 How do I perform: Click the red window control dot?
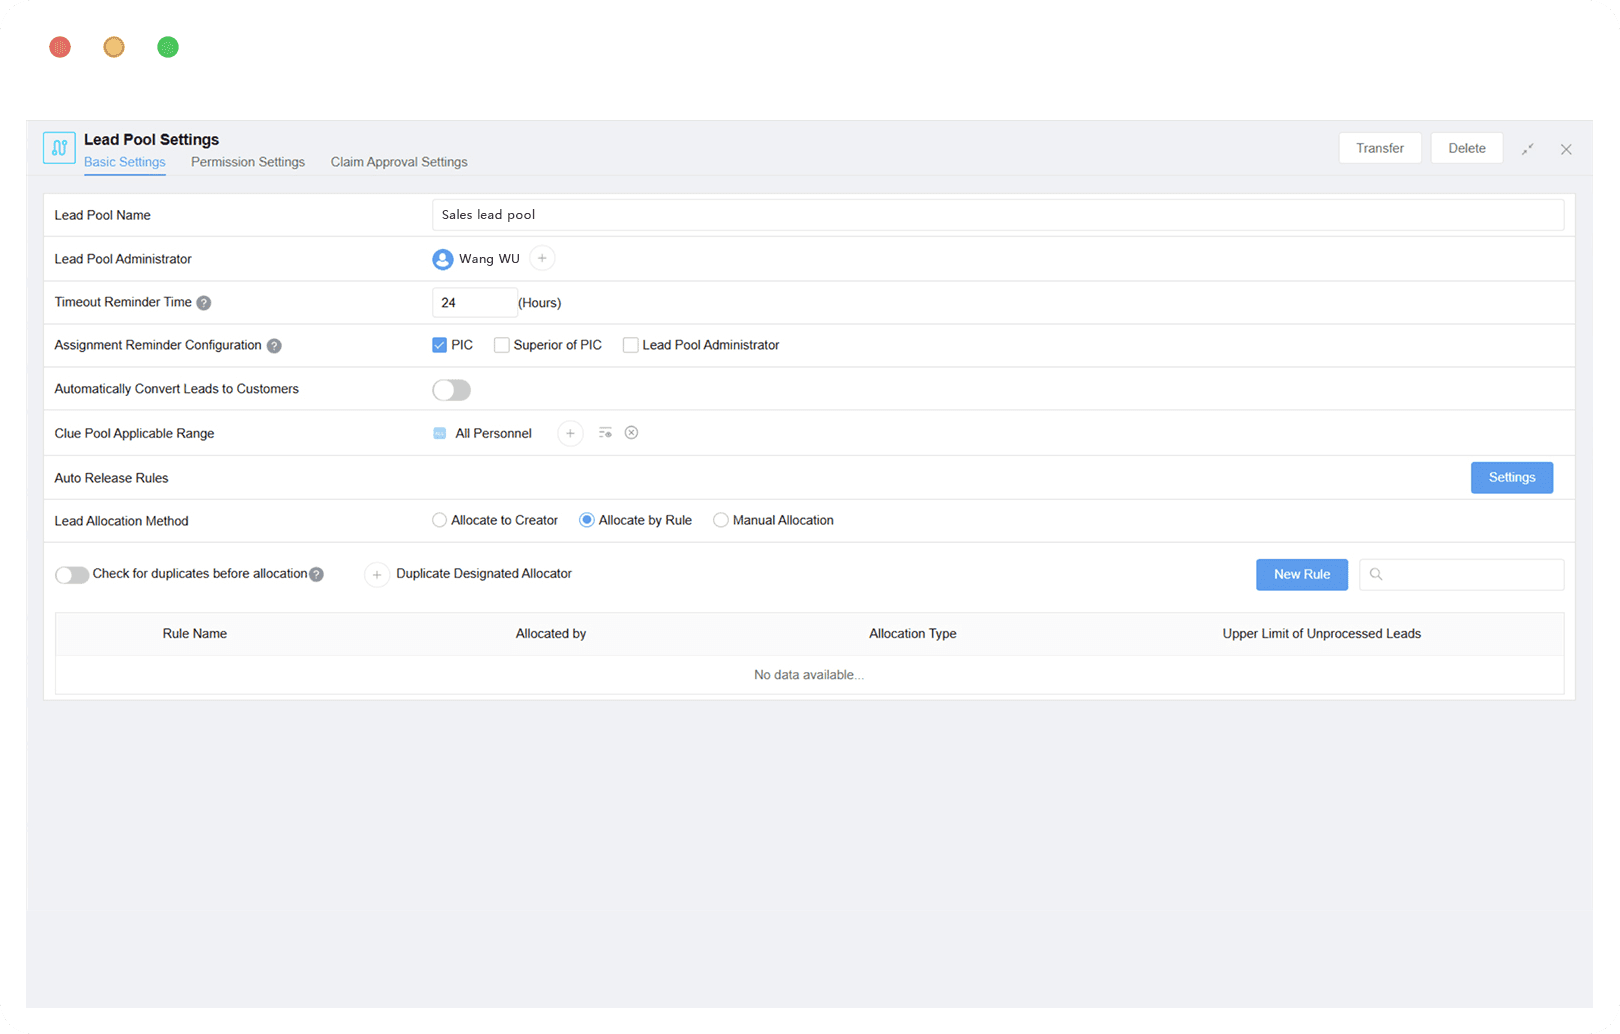click(x=60, y=47)
